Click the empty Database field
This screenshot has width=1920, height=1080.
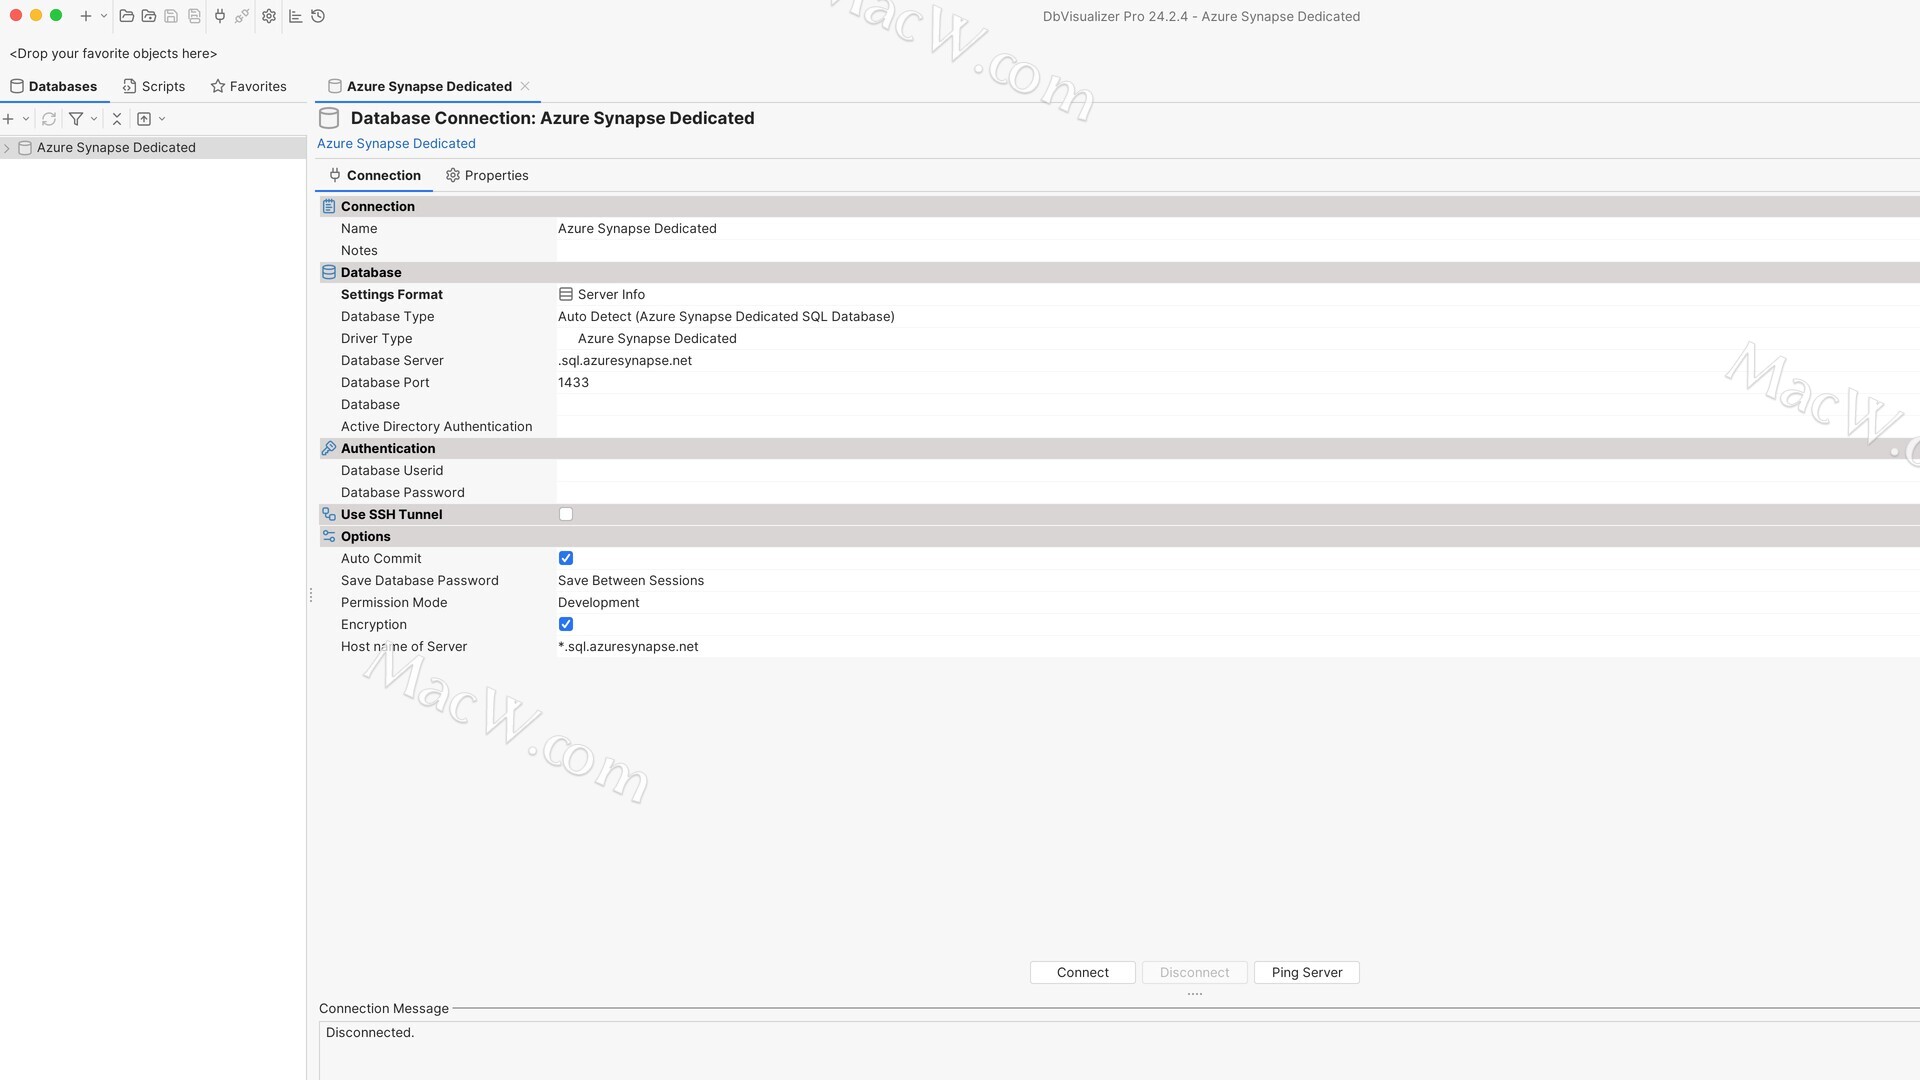pyautogui.click(x=1238, y=404)
